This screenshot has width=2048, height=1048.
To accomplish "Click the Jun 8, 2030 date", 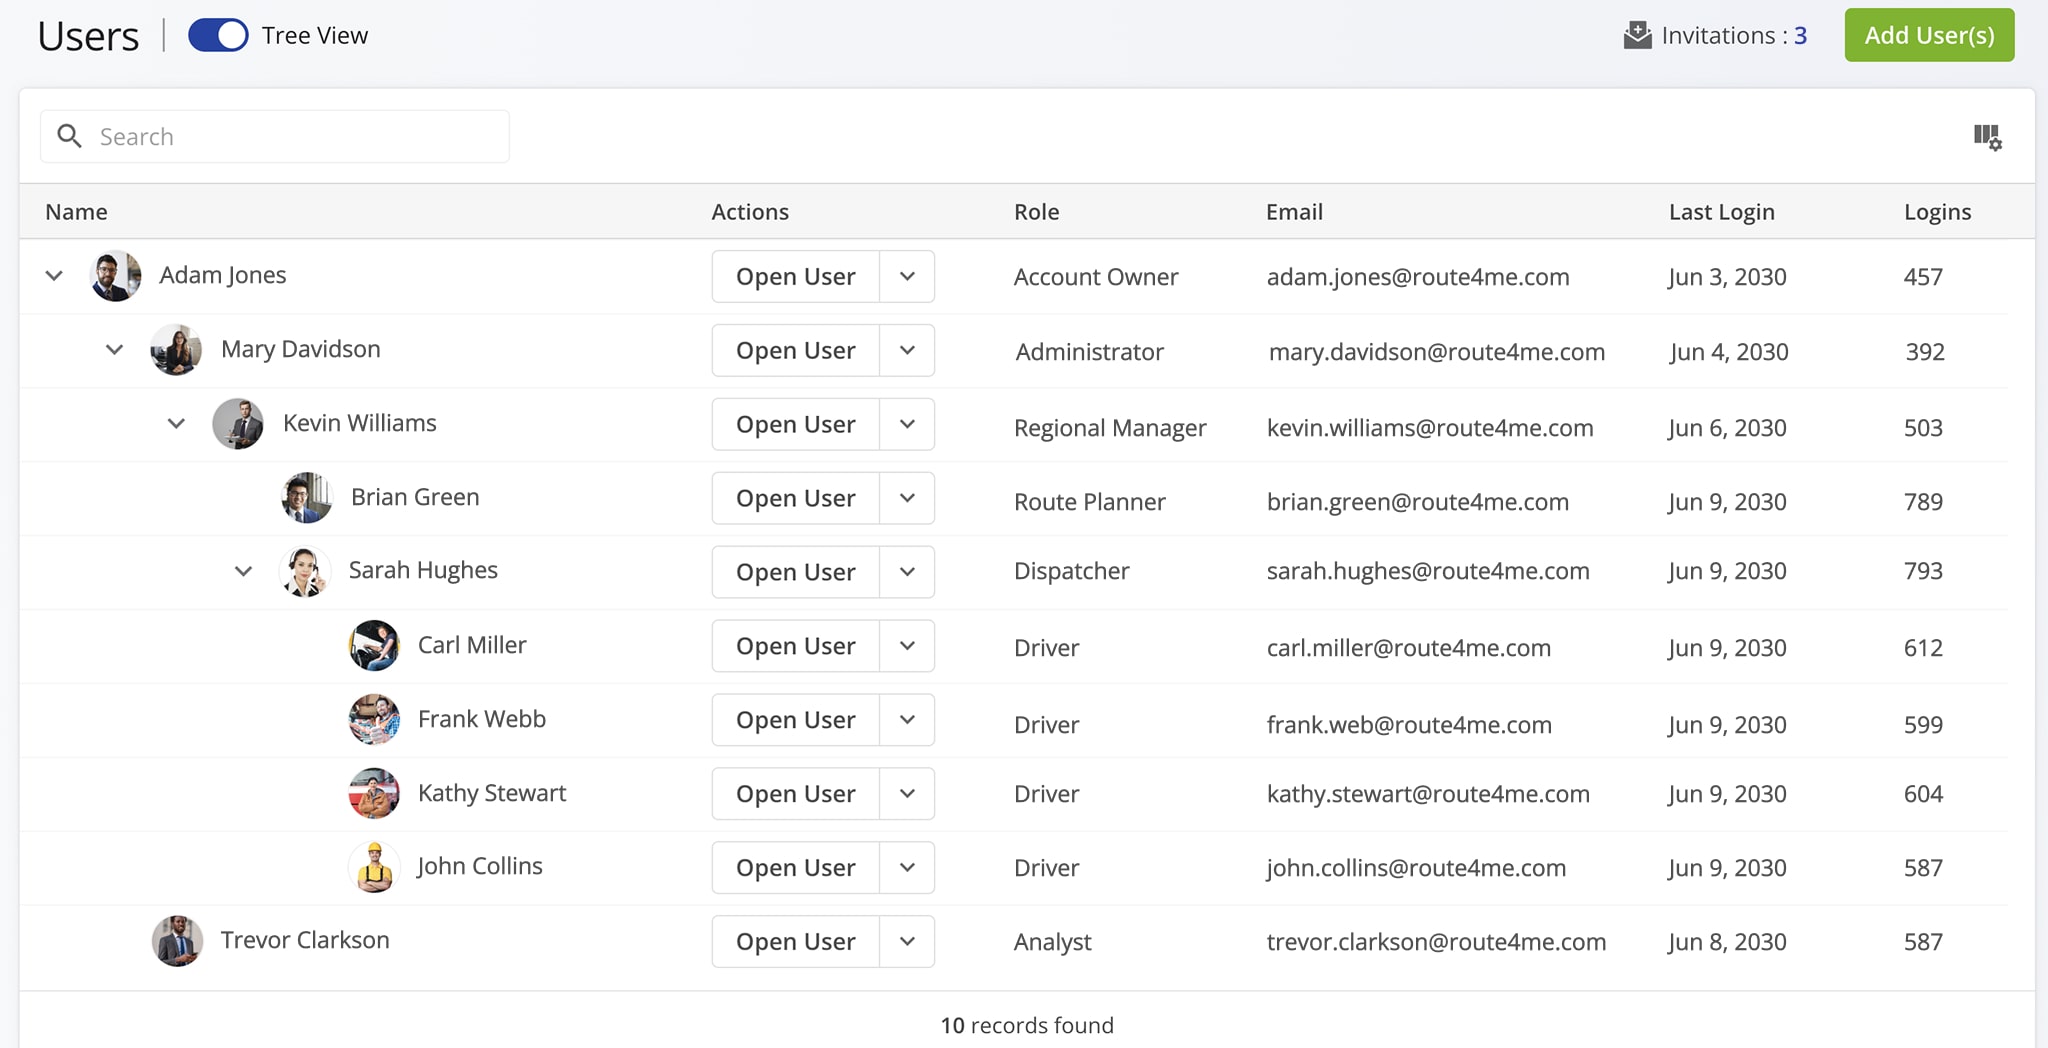I will coord(1727,942).
